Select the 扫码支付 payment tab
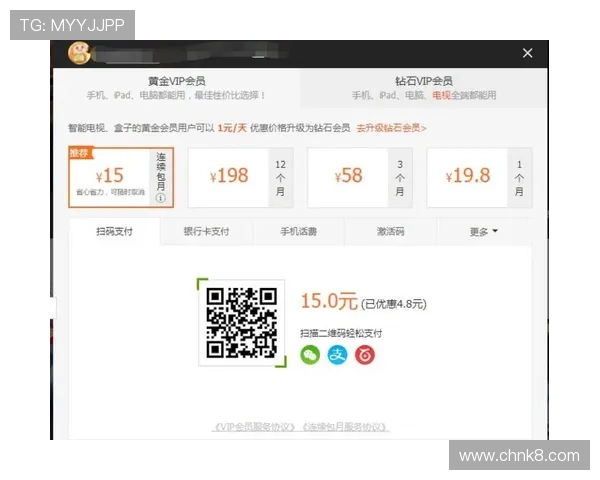The width and height of the screenshot is (600, 480). click(x=114, y=232)
